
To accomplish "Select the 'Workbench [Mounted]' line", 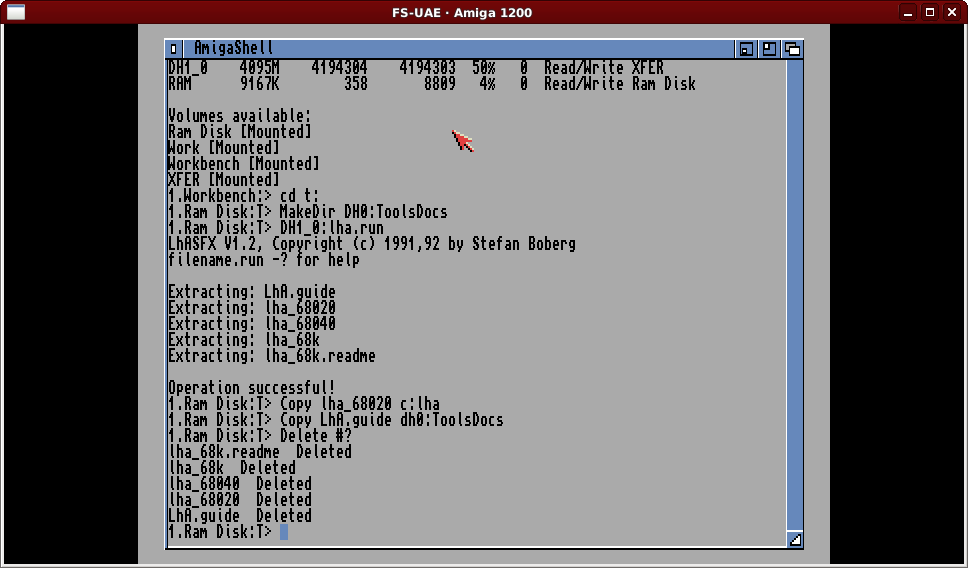I will click(x=244, y=164).
